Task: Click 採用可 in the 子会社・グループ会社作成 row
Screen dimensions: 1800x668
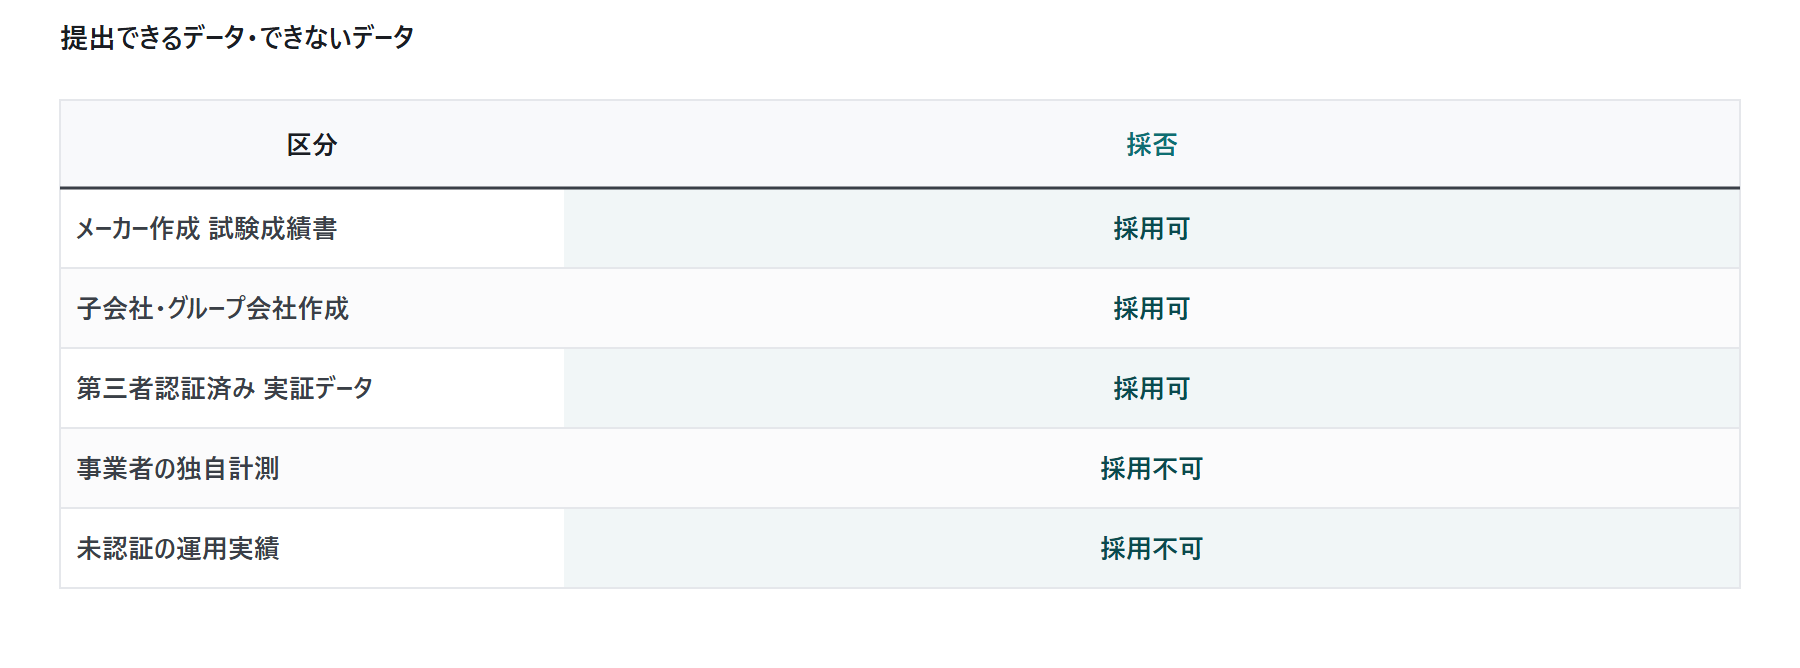Action: click(x=1151, y=309)
